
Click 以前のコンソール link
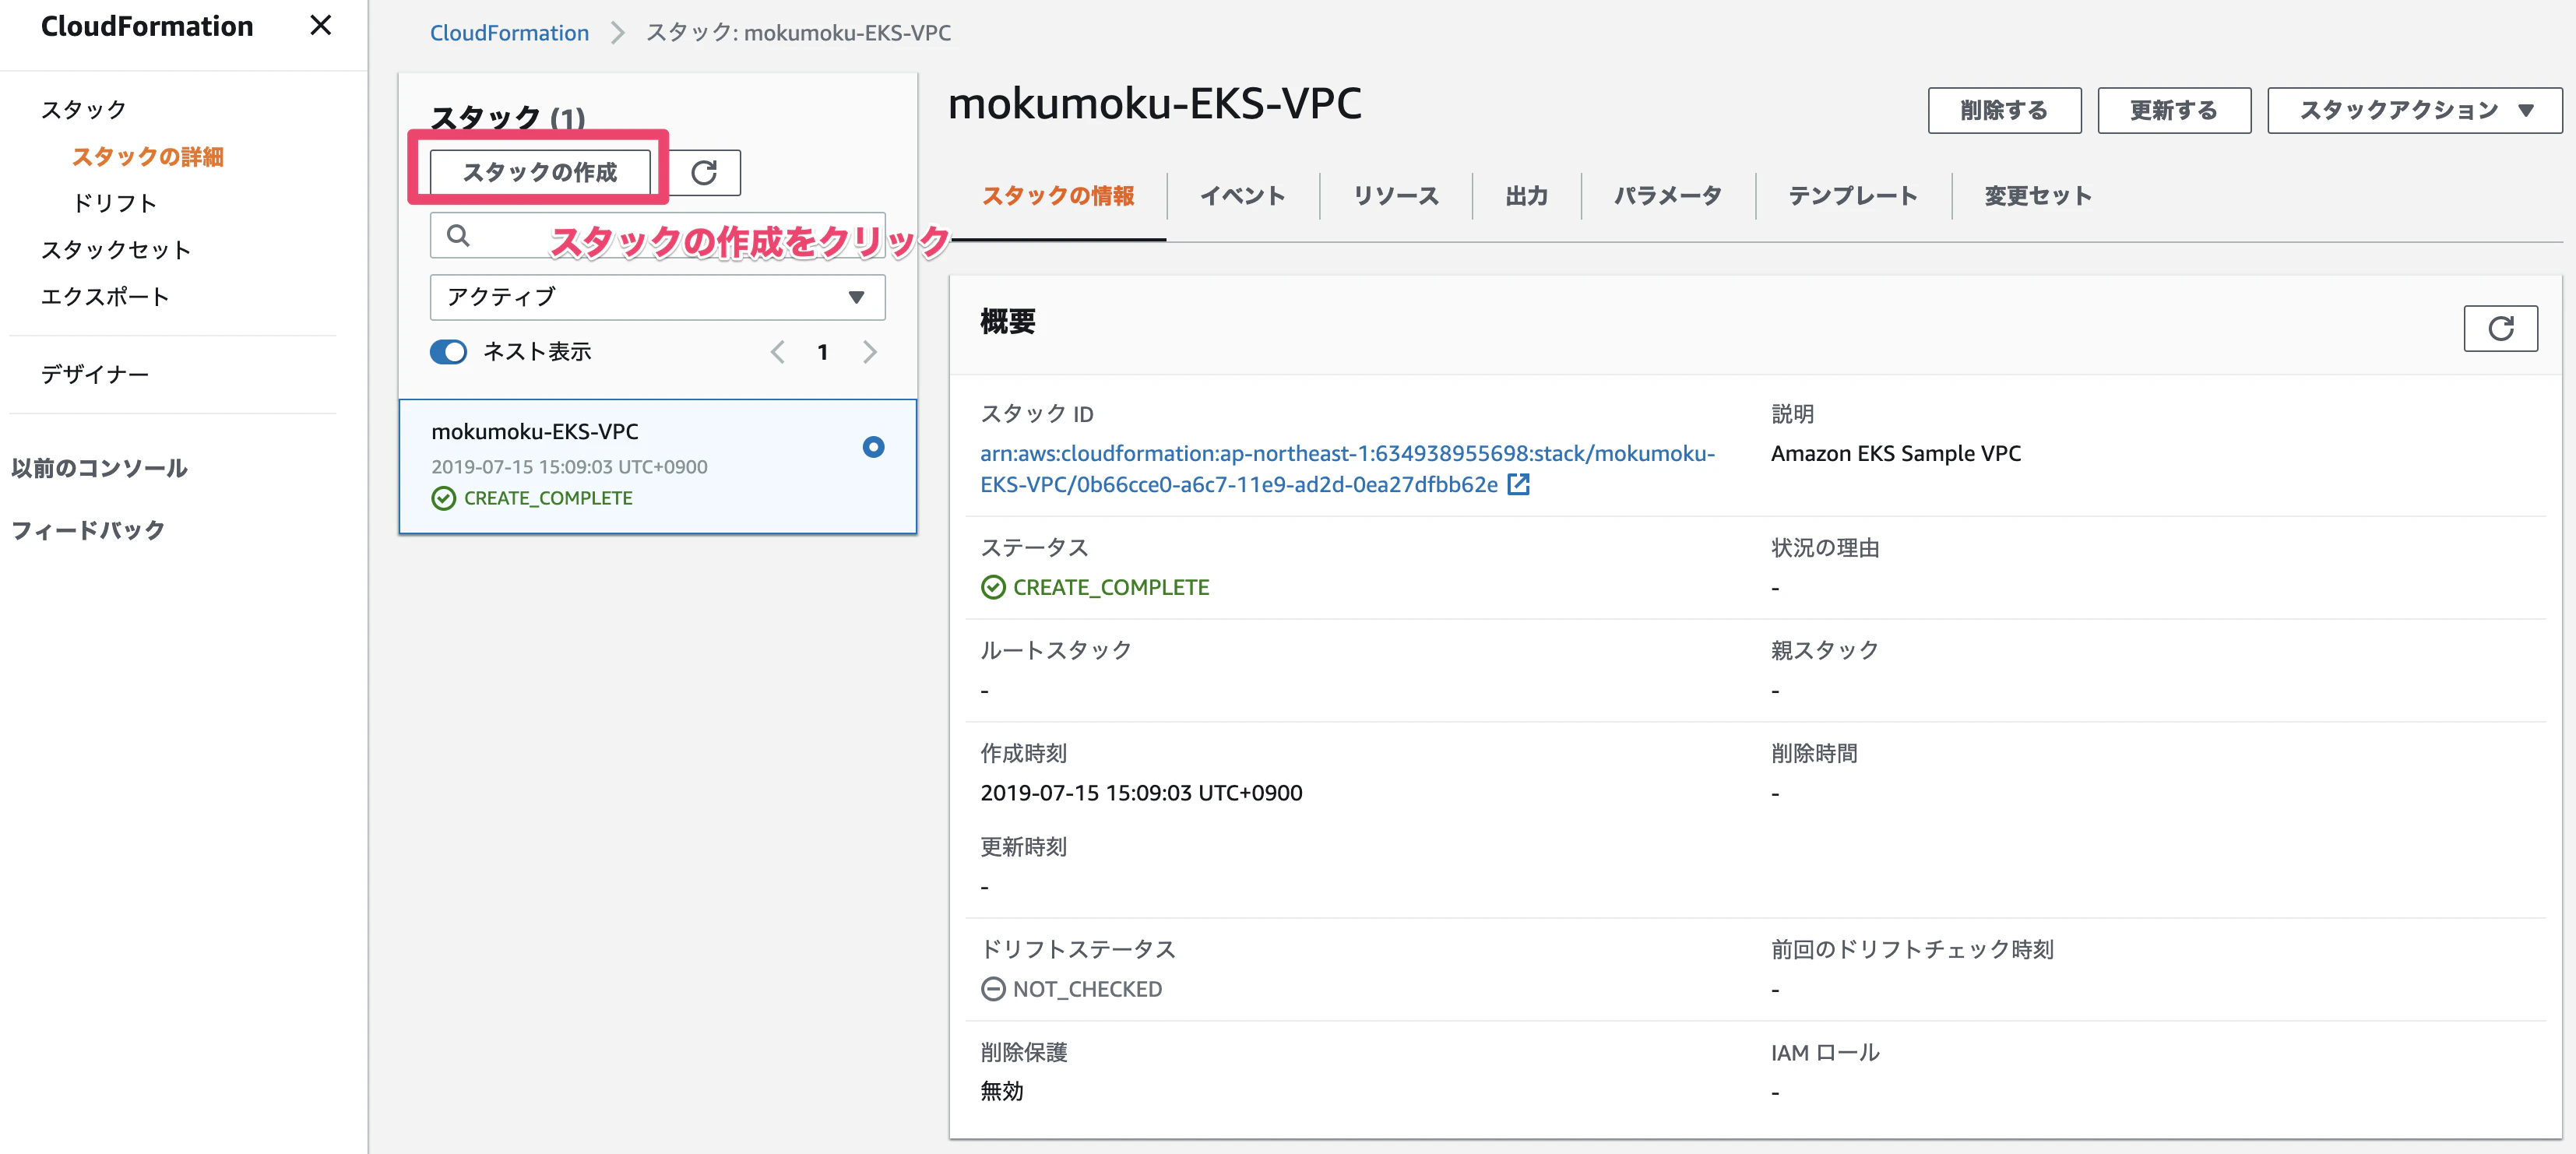(99, 468)
